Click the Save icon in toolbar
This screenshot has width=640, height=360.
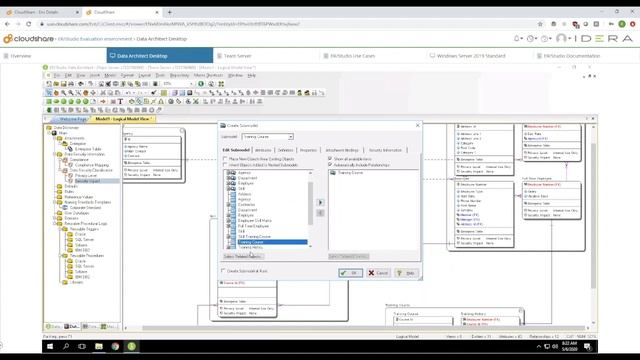coord(64,84)
